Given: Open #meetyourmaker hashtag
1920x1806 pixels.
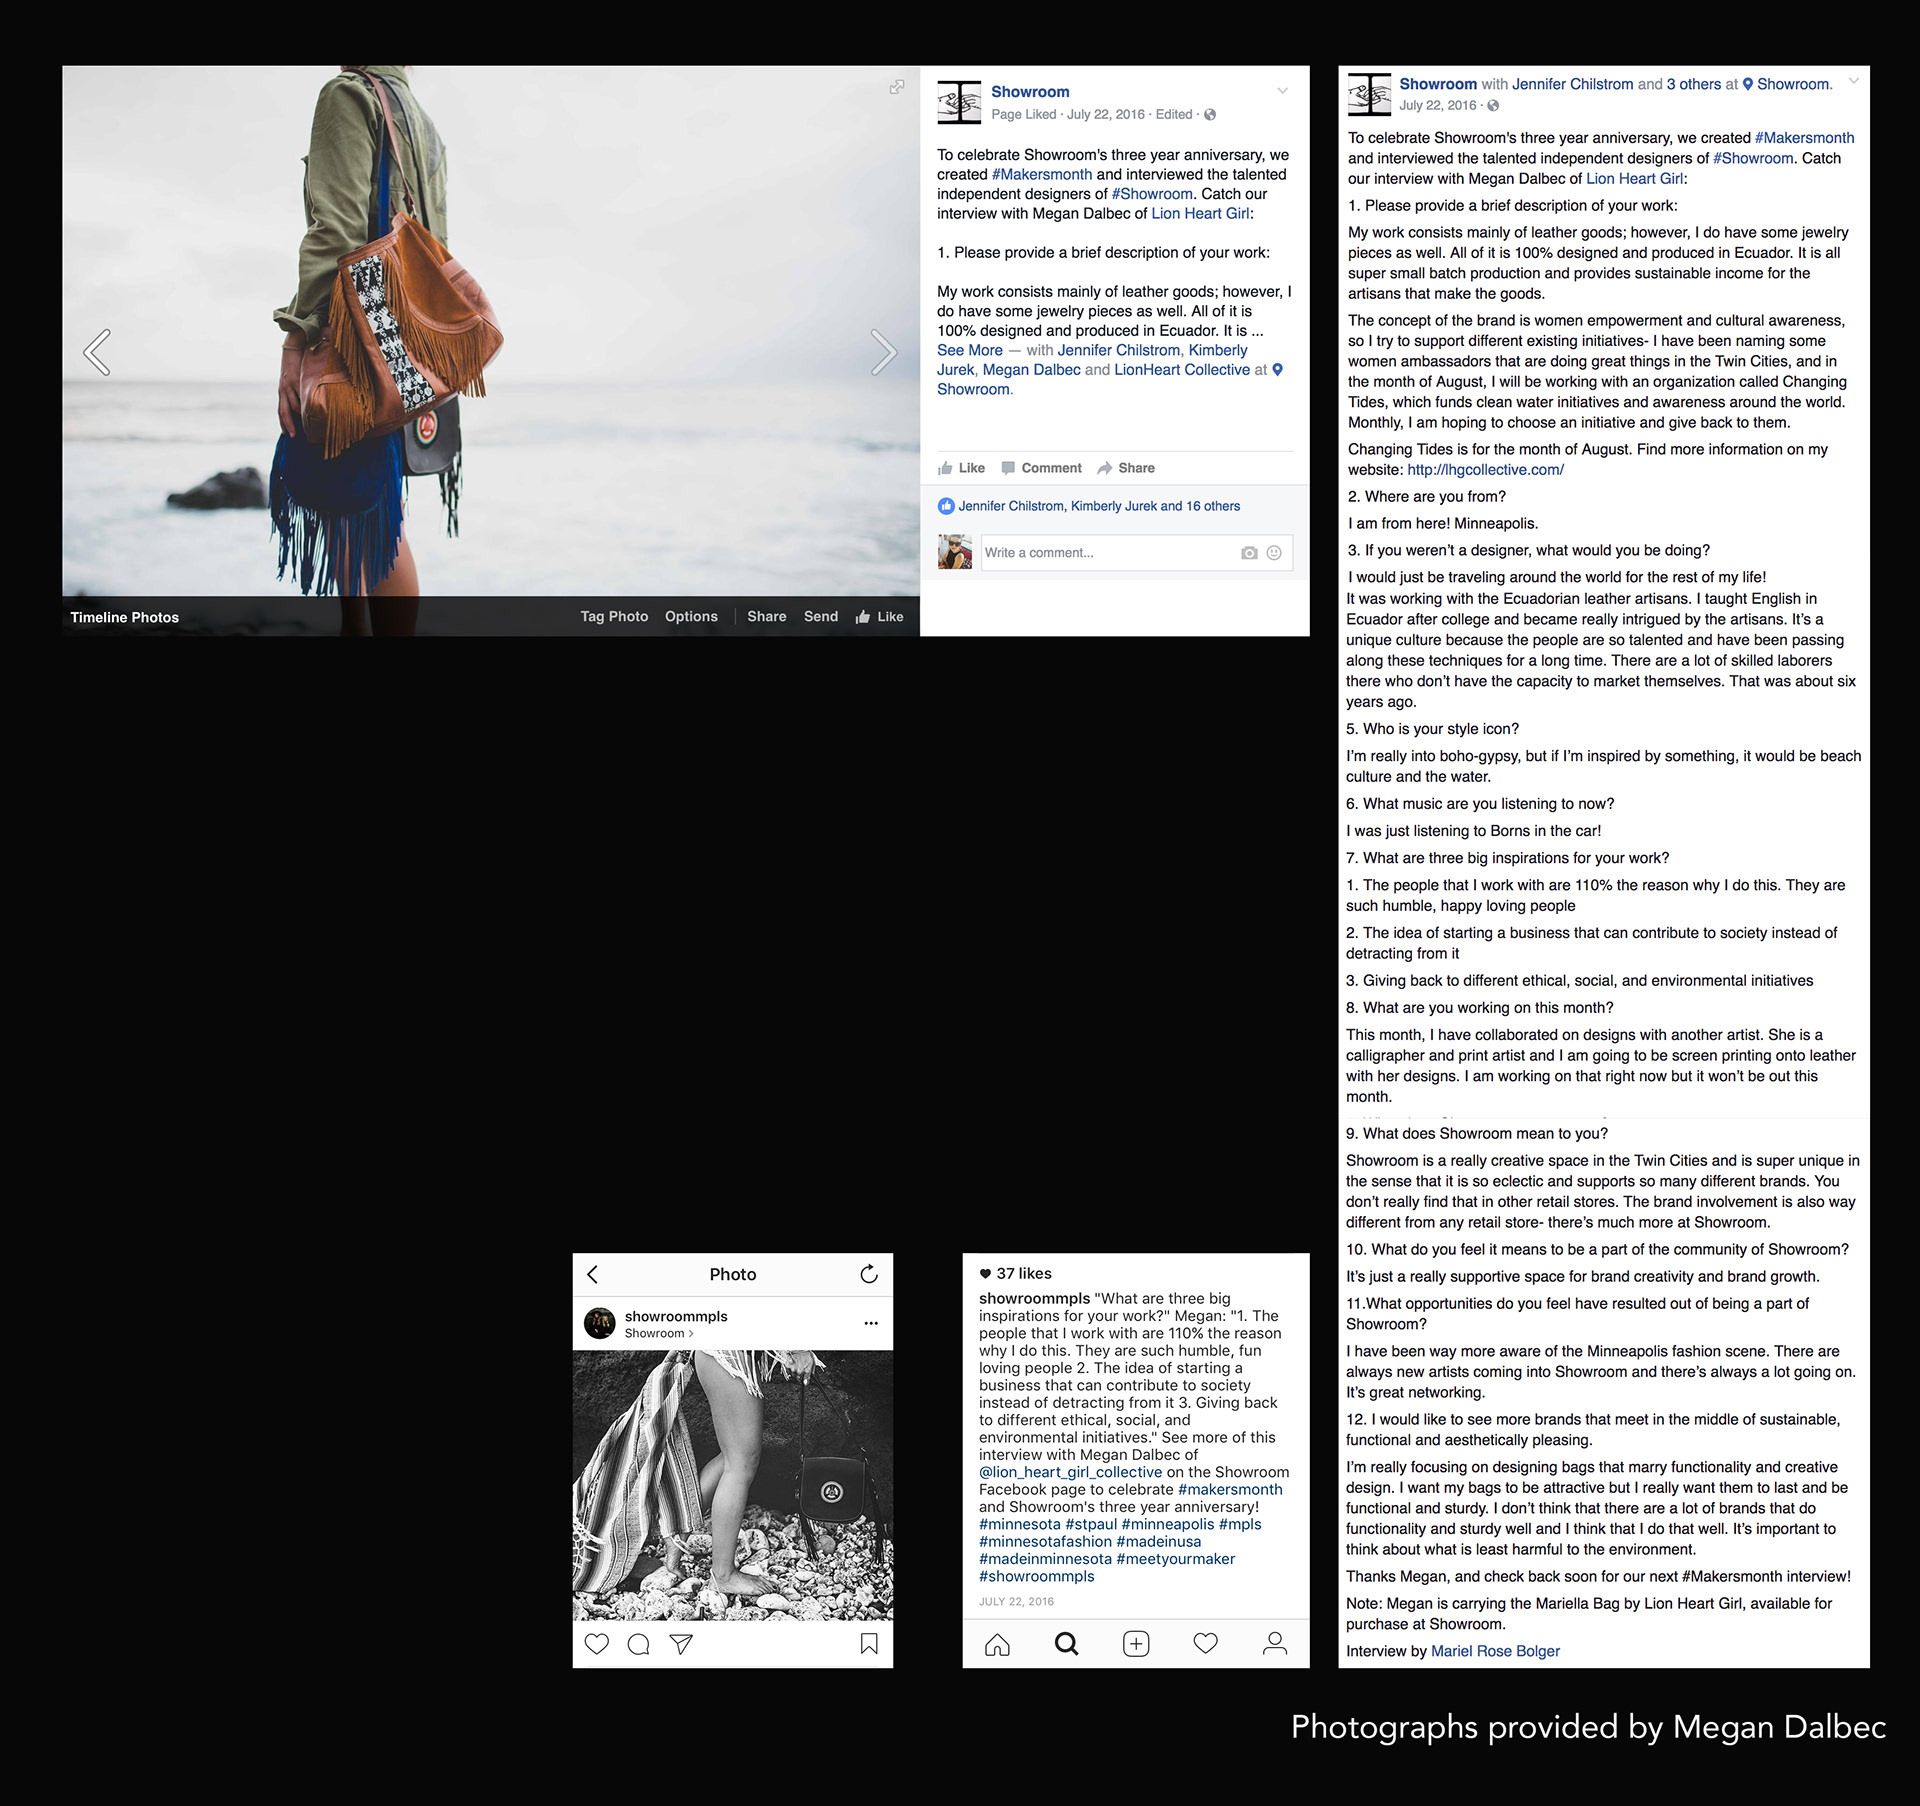Looking at the screenshot, I should [1176, 1559].
